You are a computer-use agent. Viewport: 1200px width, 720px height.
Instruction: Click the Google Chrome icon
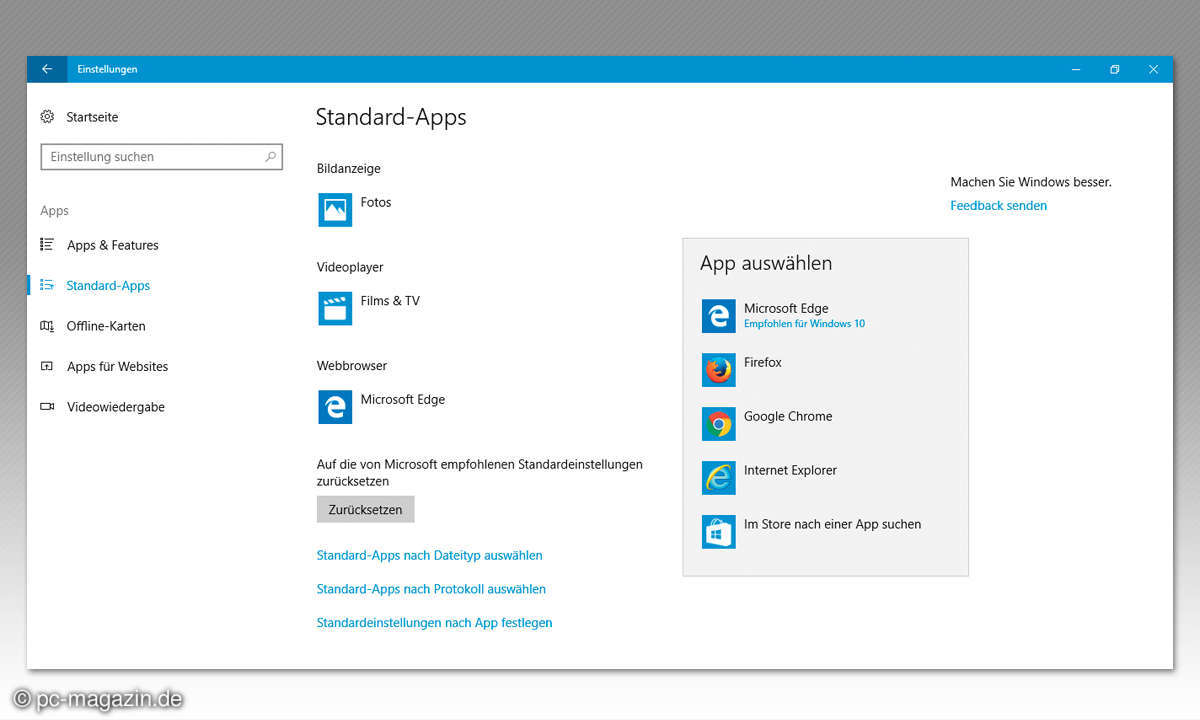click(718, 424)
